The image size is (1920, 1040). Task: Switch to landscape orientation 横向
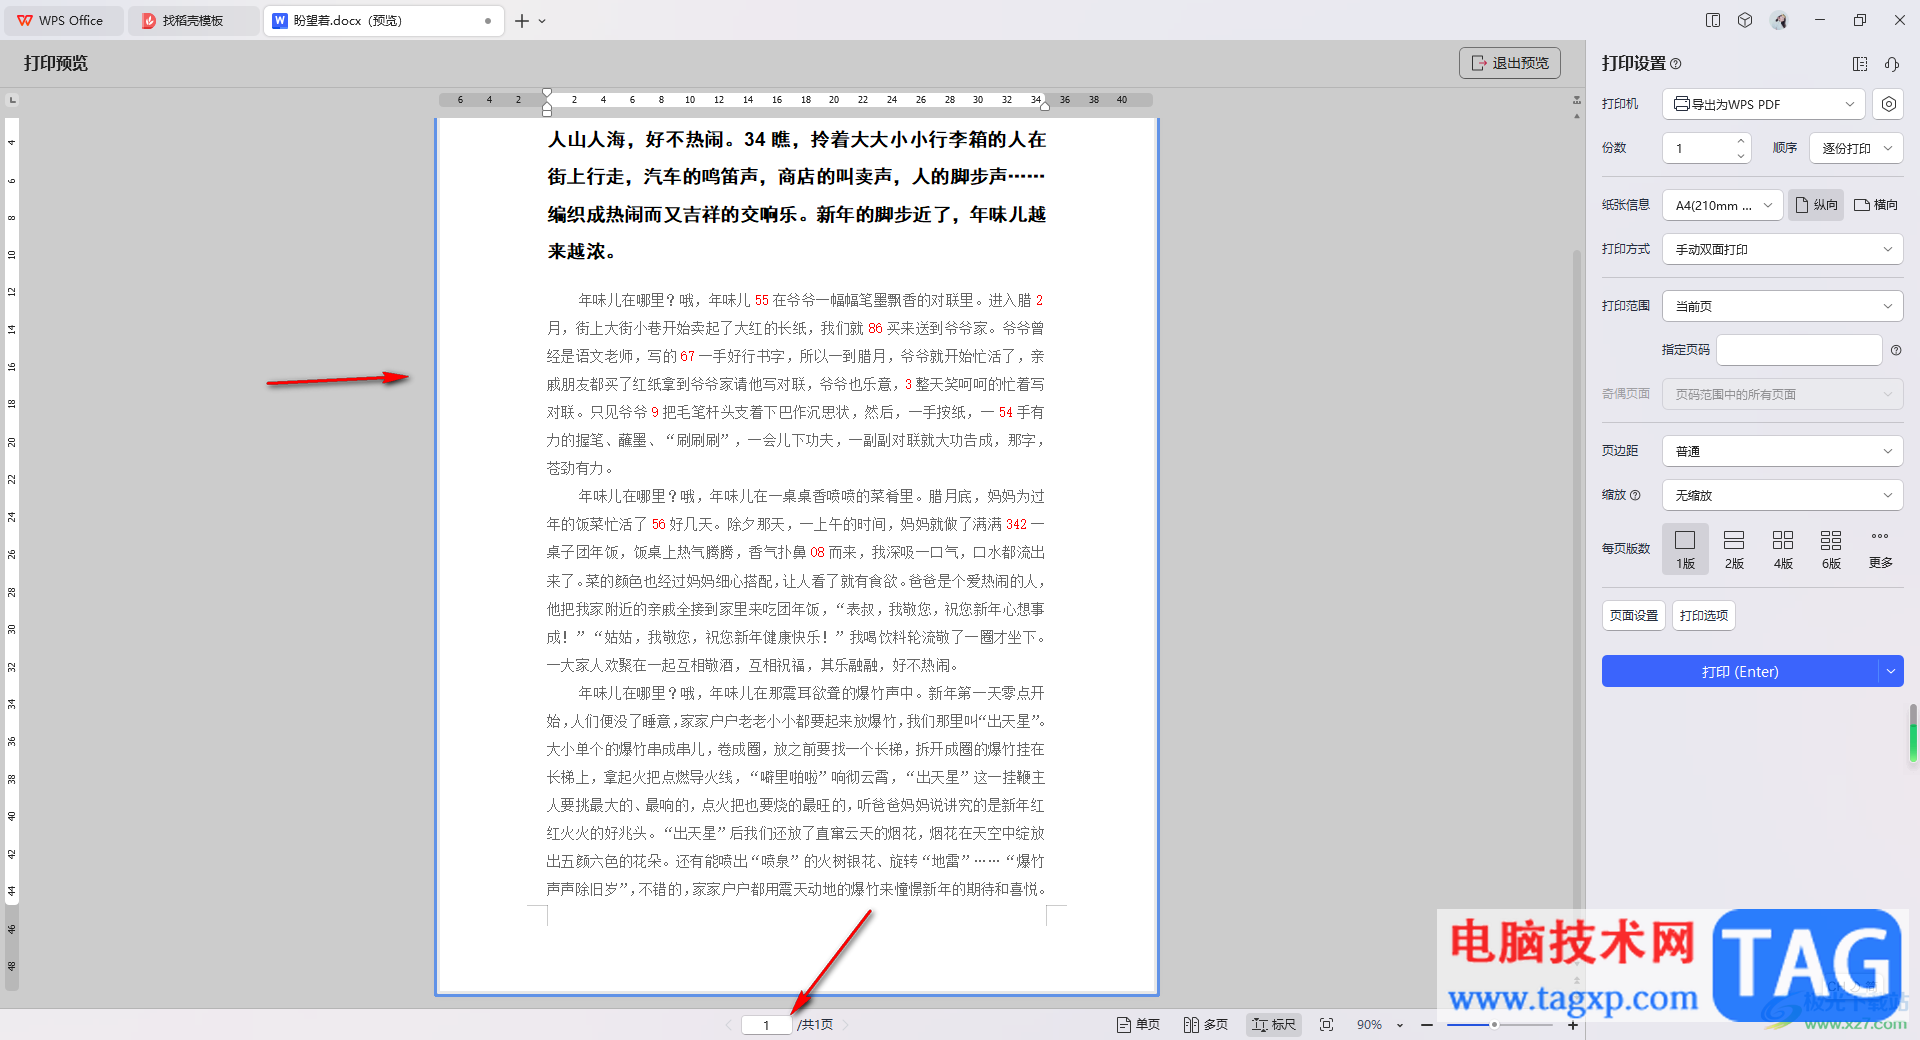coord(1876,205)
